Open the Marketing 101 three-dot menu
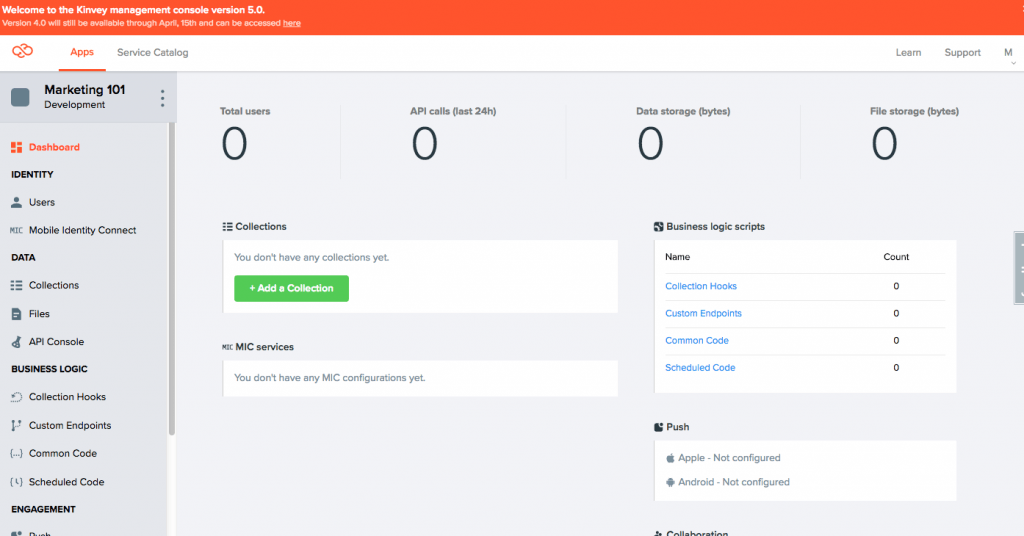Viewport: 1024px width, 536px height. pos(163,98)
